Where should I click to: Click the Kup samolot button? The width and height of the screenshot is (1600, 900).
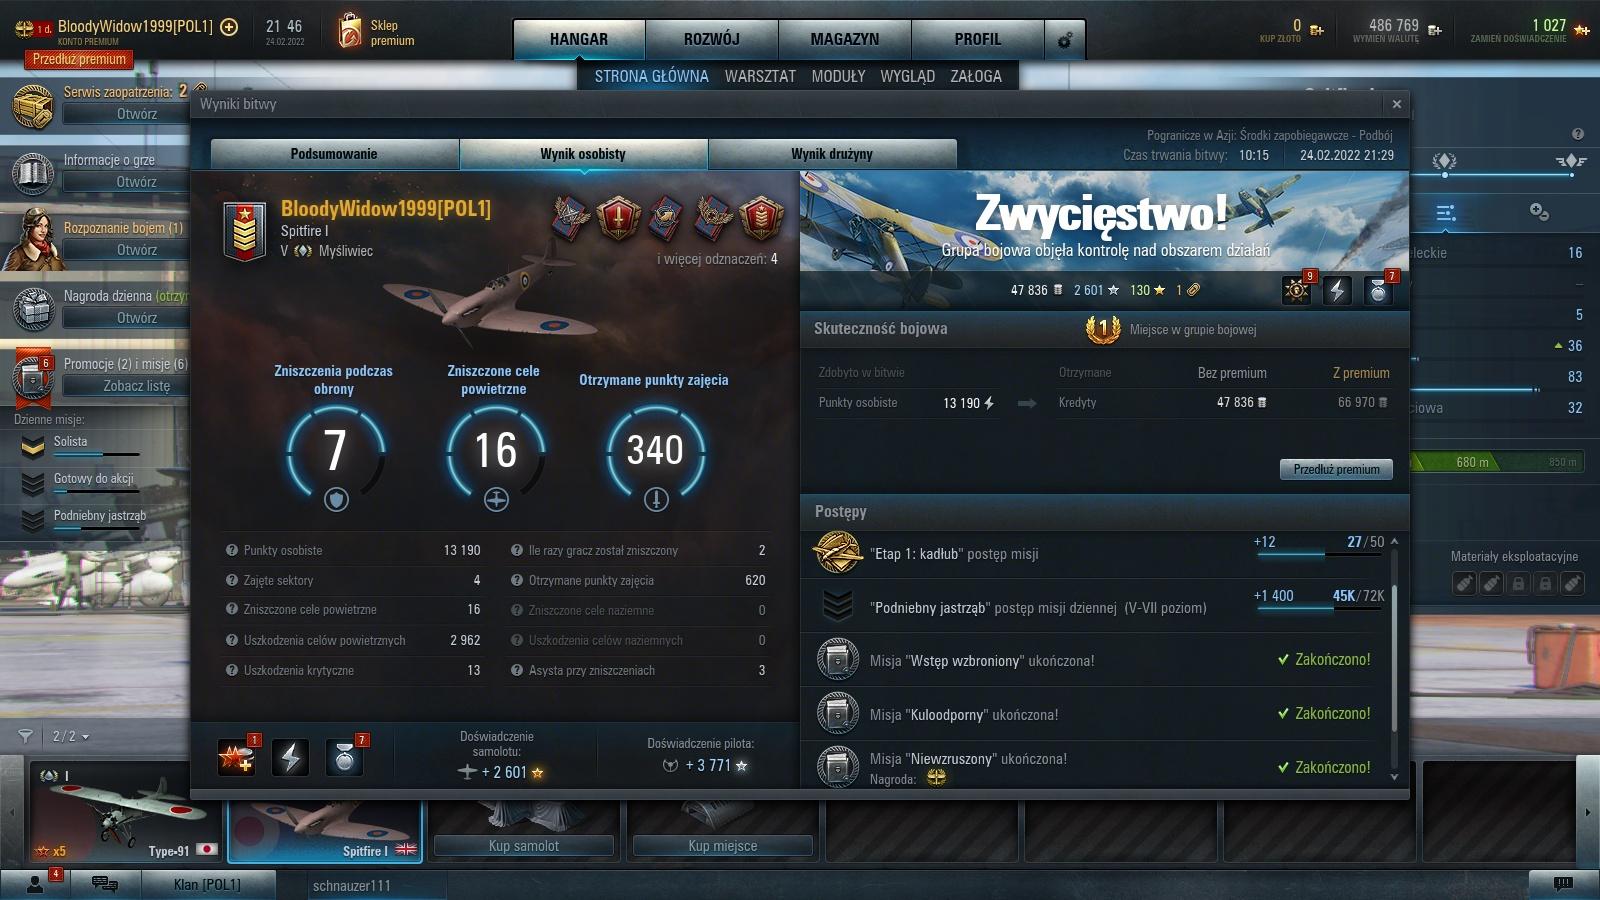coord(524,846)
